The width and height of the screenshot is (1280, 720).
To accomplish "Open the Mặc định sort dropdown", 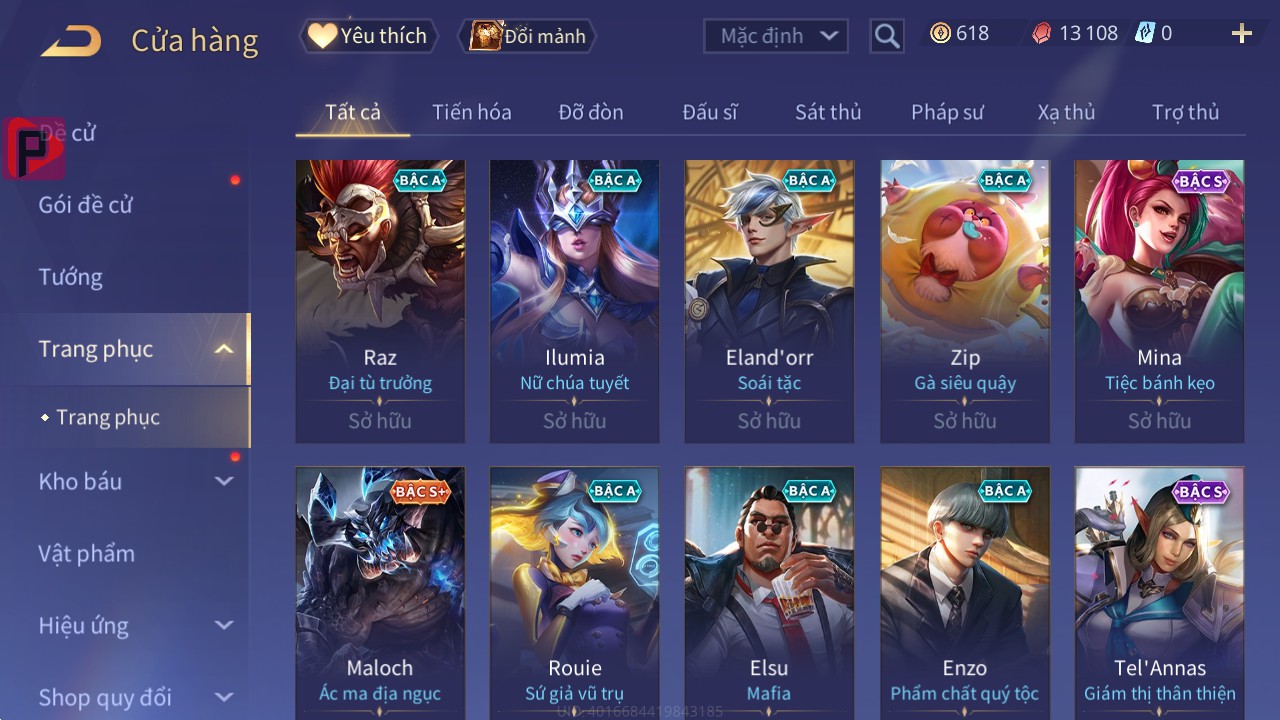I will [776, 36].
